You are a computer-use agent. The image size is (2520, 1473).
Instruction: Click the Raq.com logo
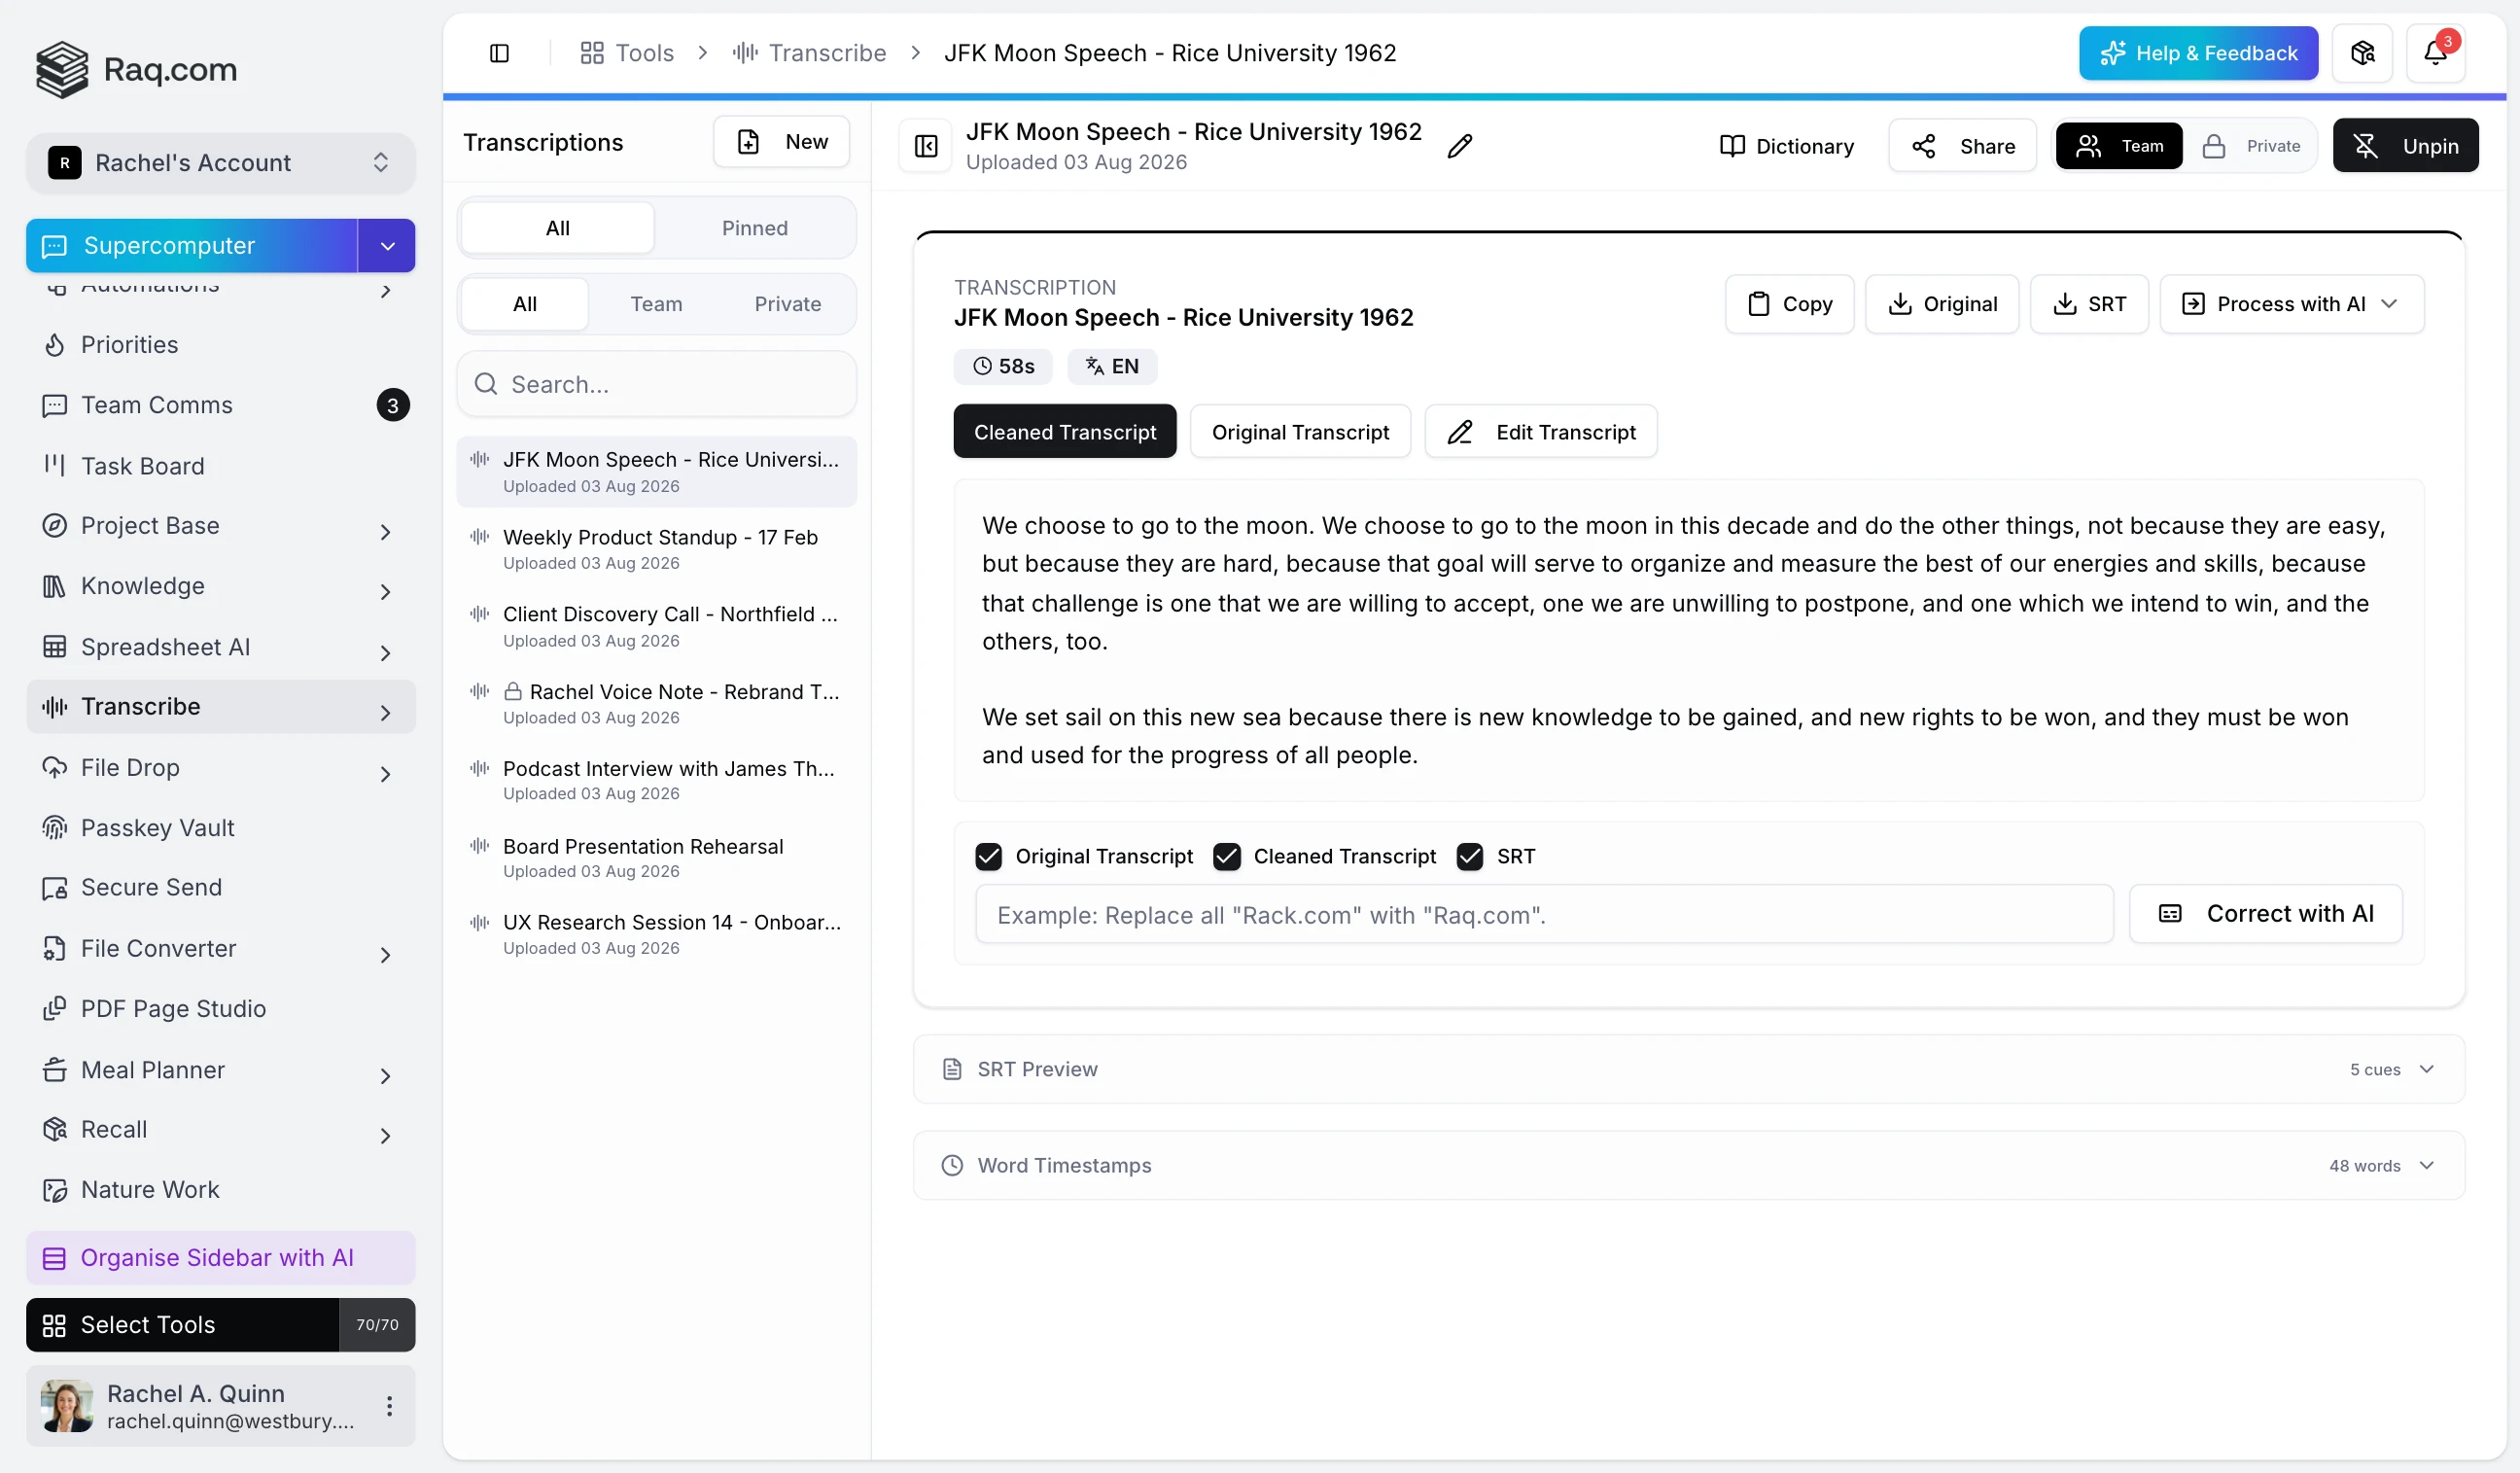137,69
